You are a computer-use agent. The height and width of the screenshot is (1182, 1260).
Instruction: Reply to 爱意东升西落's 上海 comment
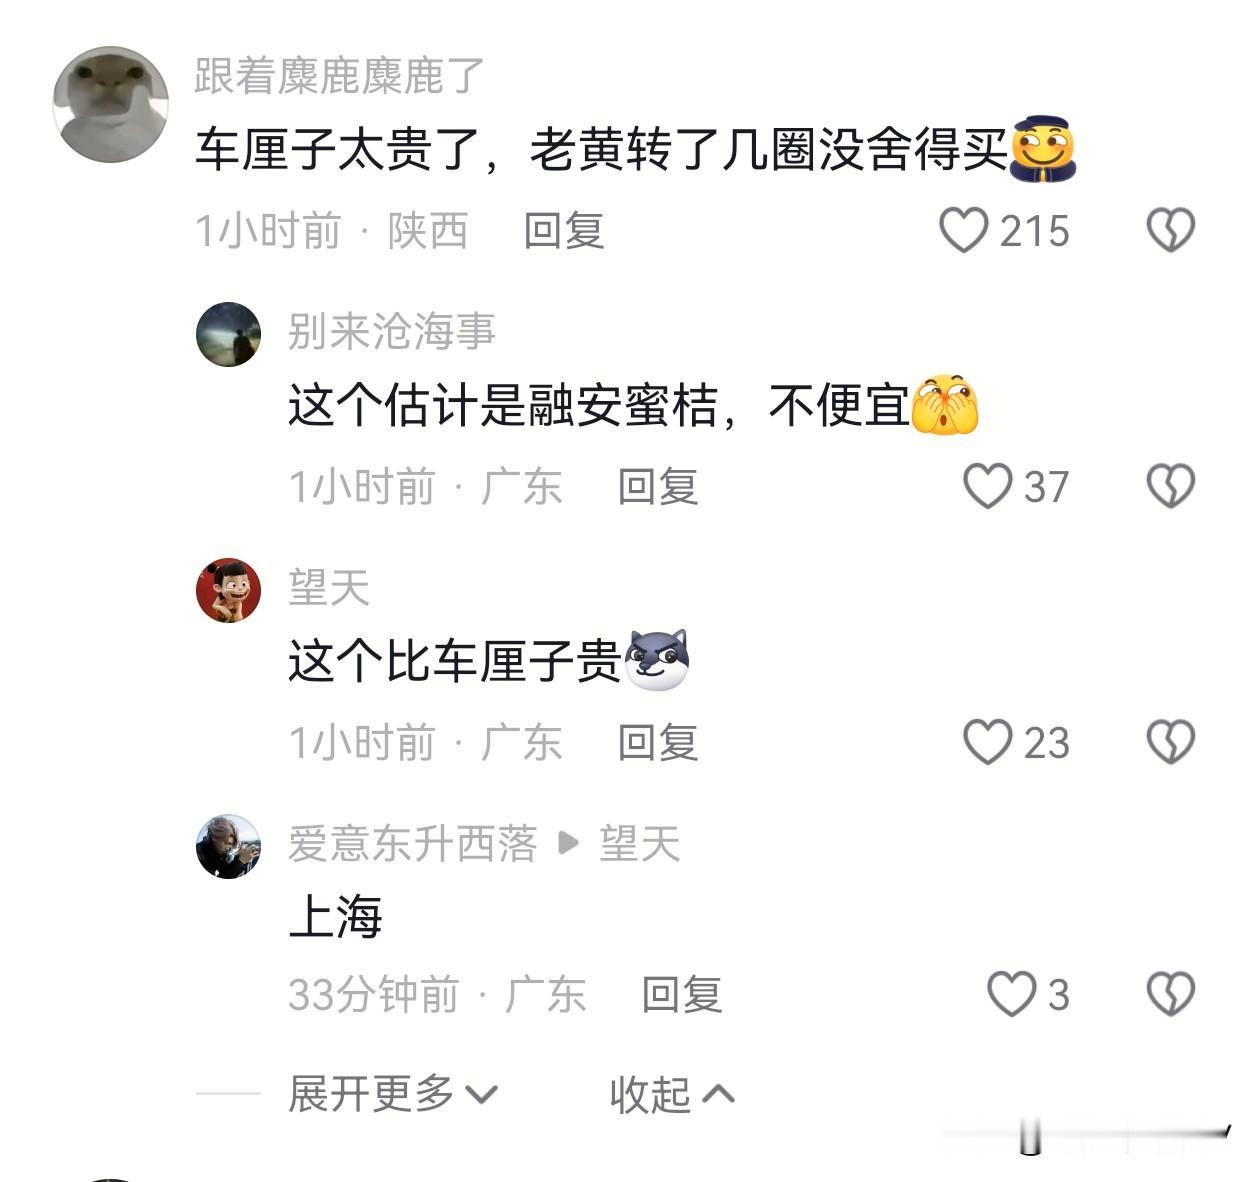tap(682, 994)
